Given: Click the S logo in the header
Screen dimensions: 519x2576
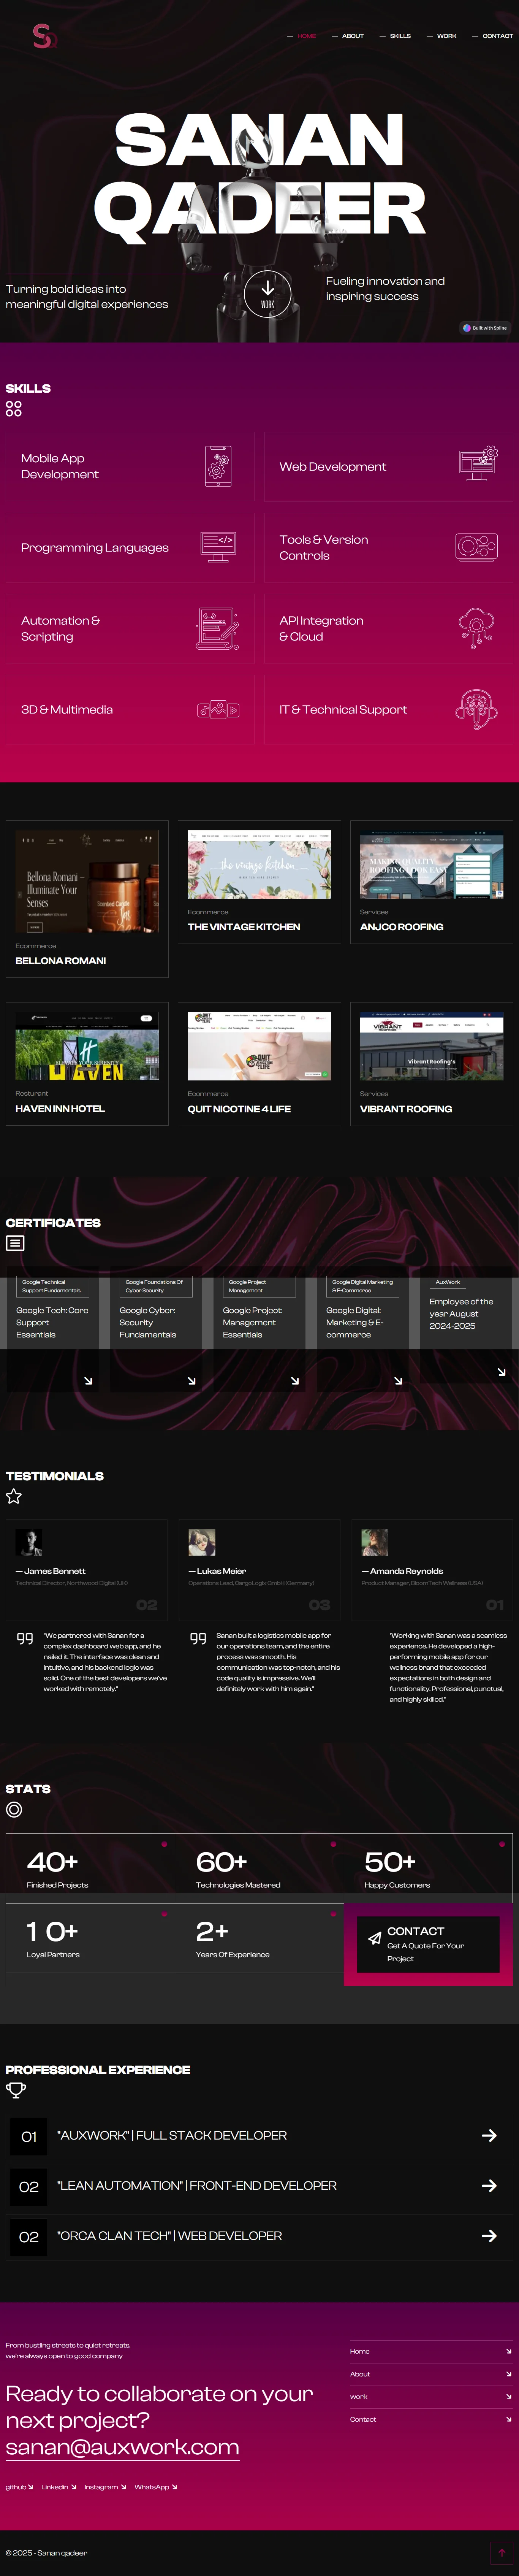Looking at the screenshot, I should tap(44, 36).
